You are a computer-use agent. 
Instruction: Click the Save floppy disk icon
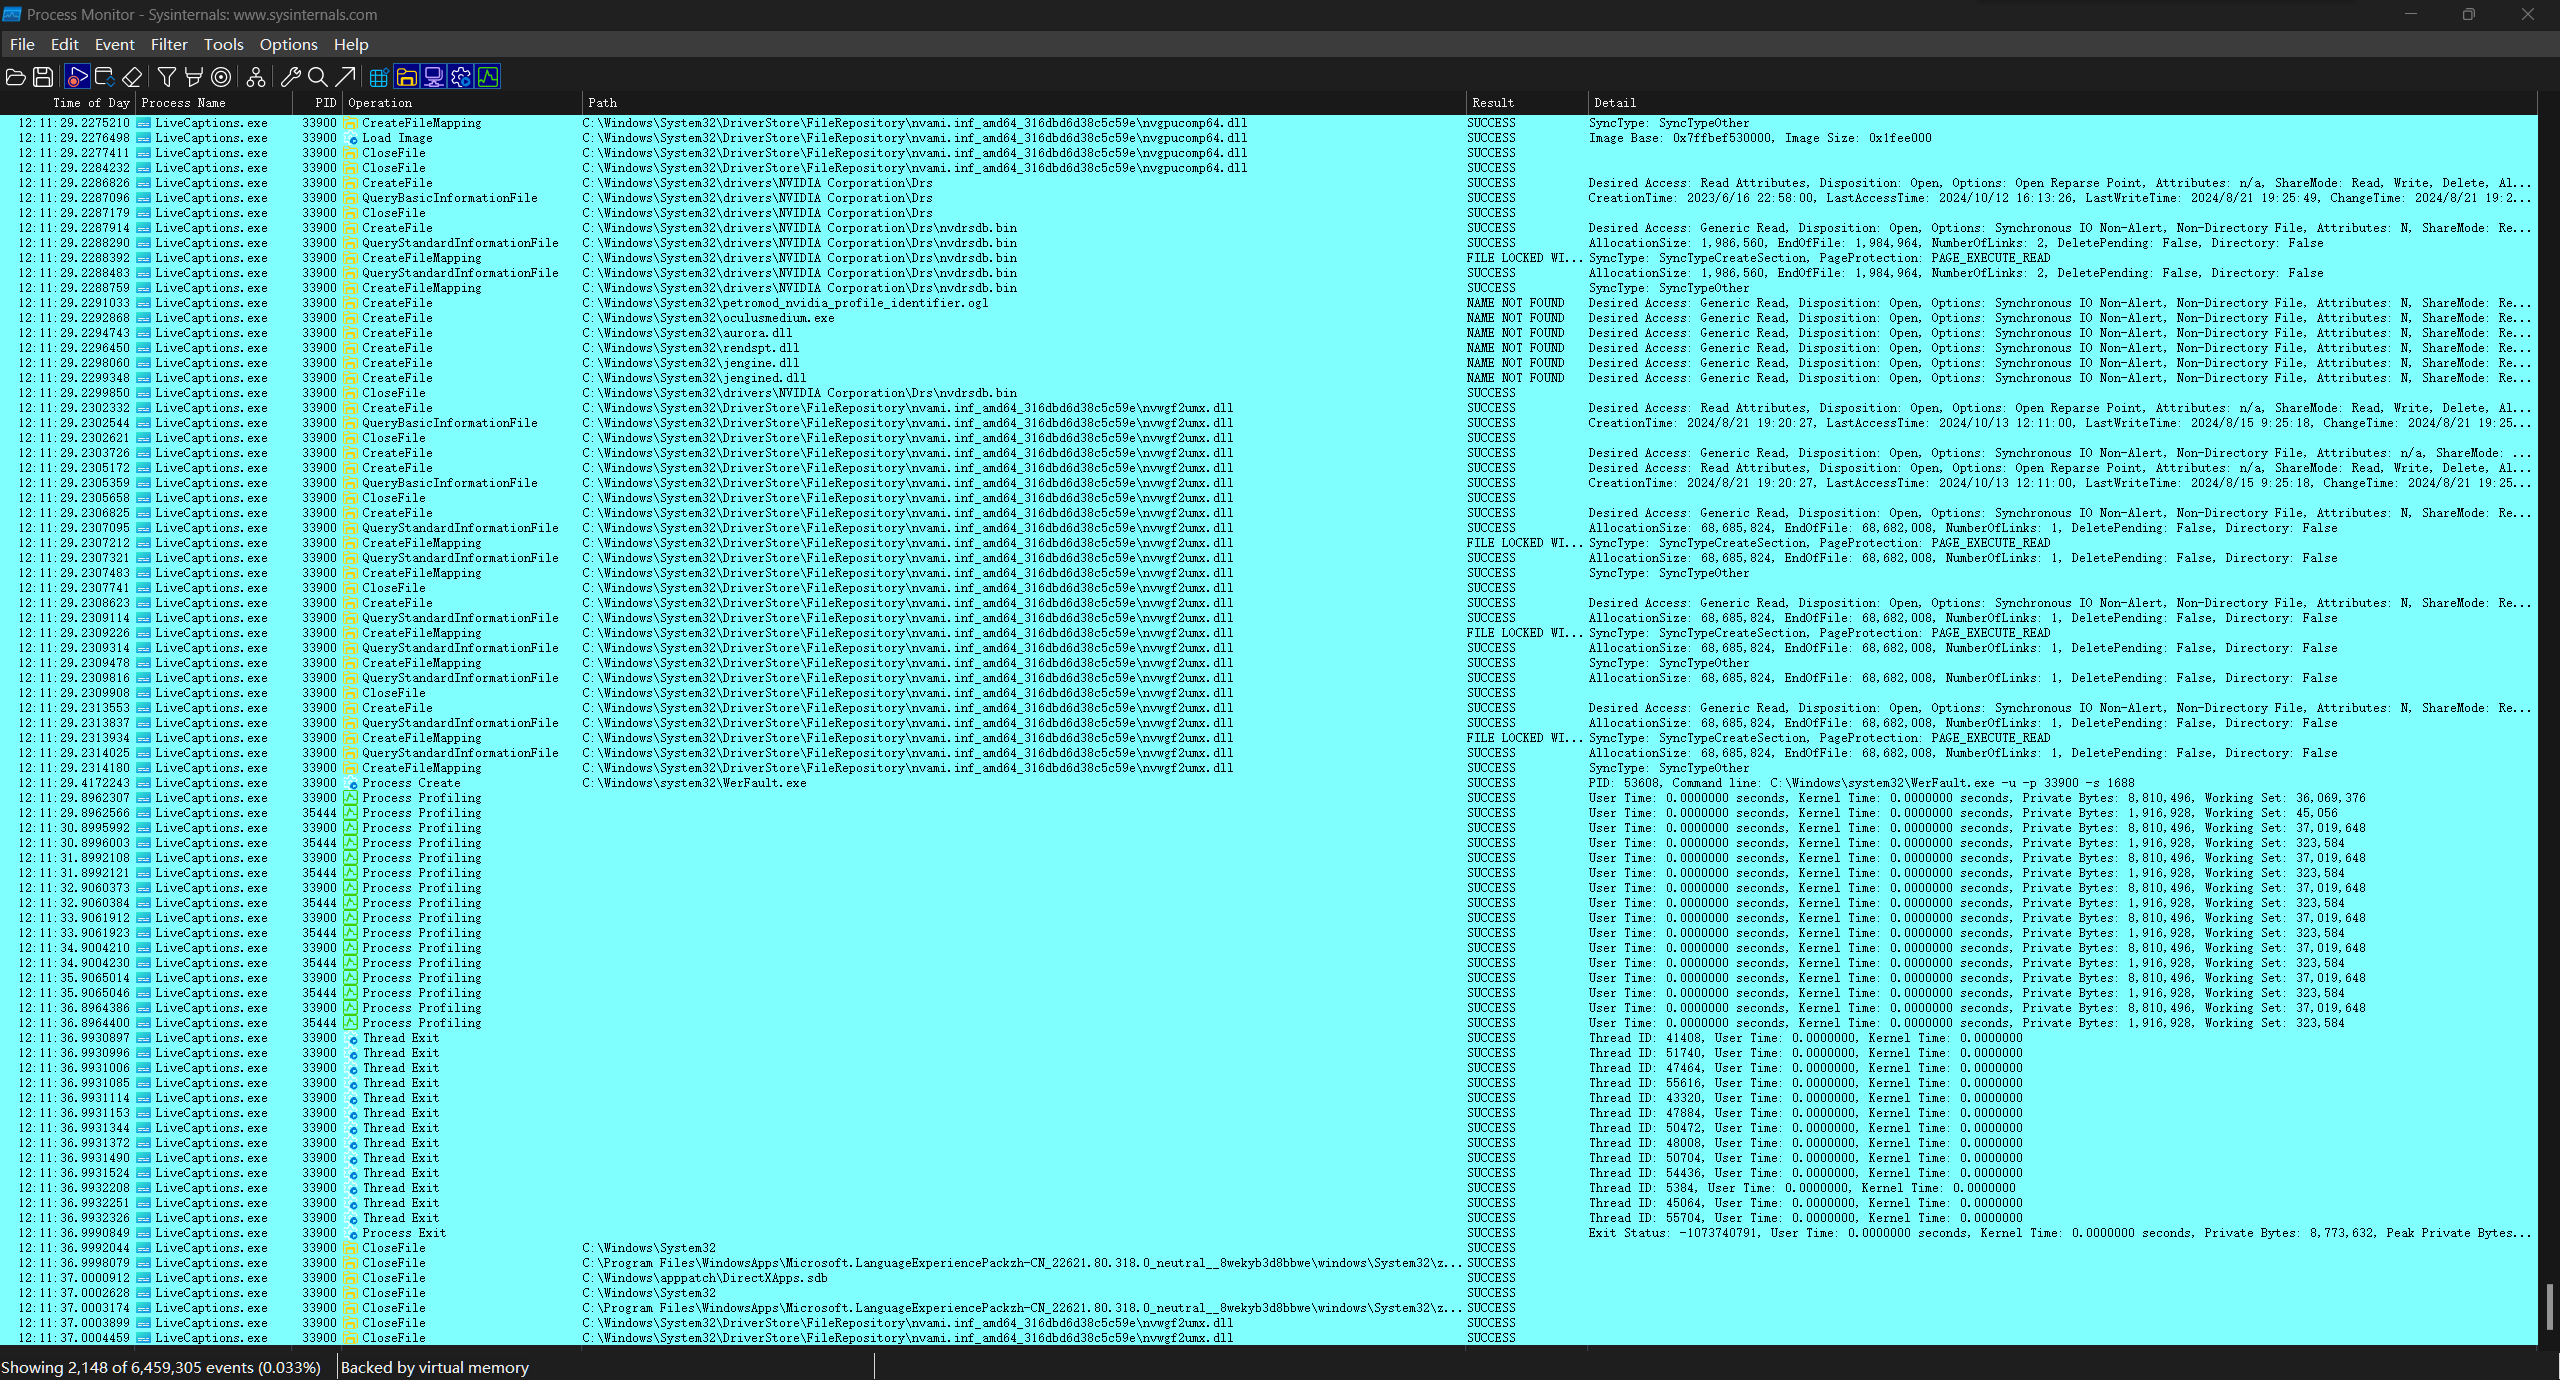(43, 77)
